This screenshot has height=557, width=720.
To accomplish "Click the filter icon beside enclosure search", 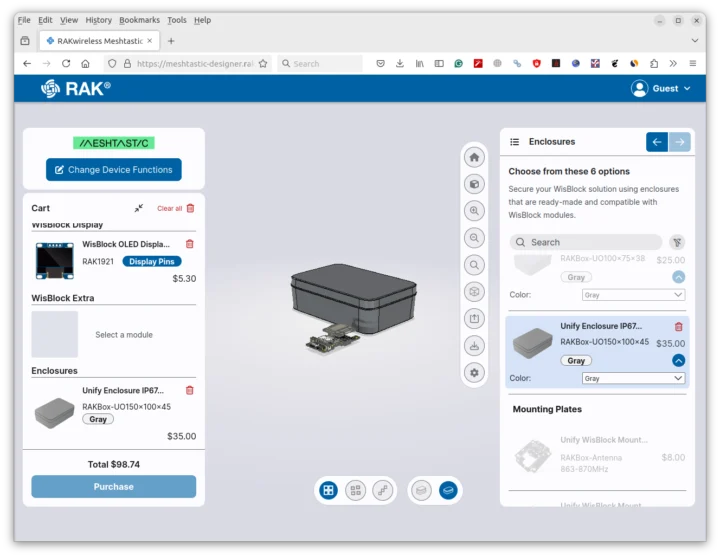I will coord(677,242).
